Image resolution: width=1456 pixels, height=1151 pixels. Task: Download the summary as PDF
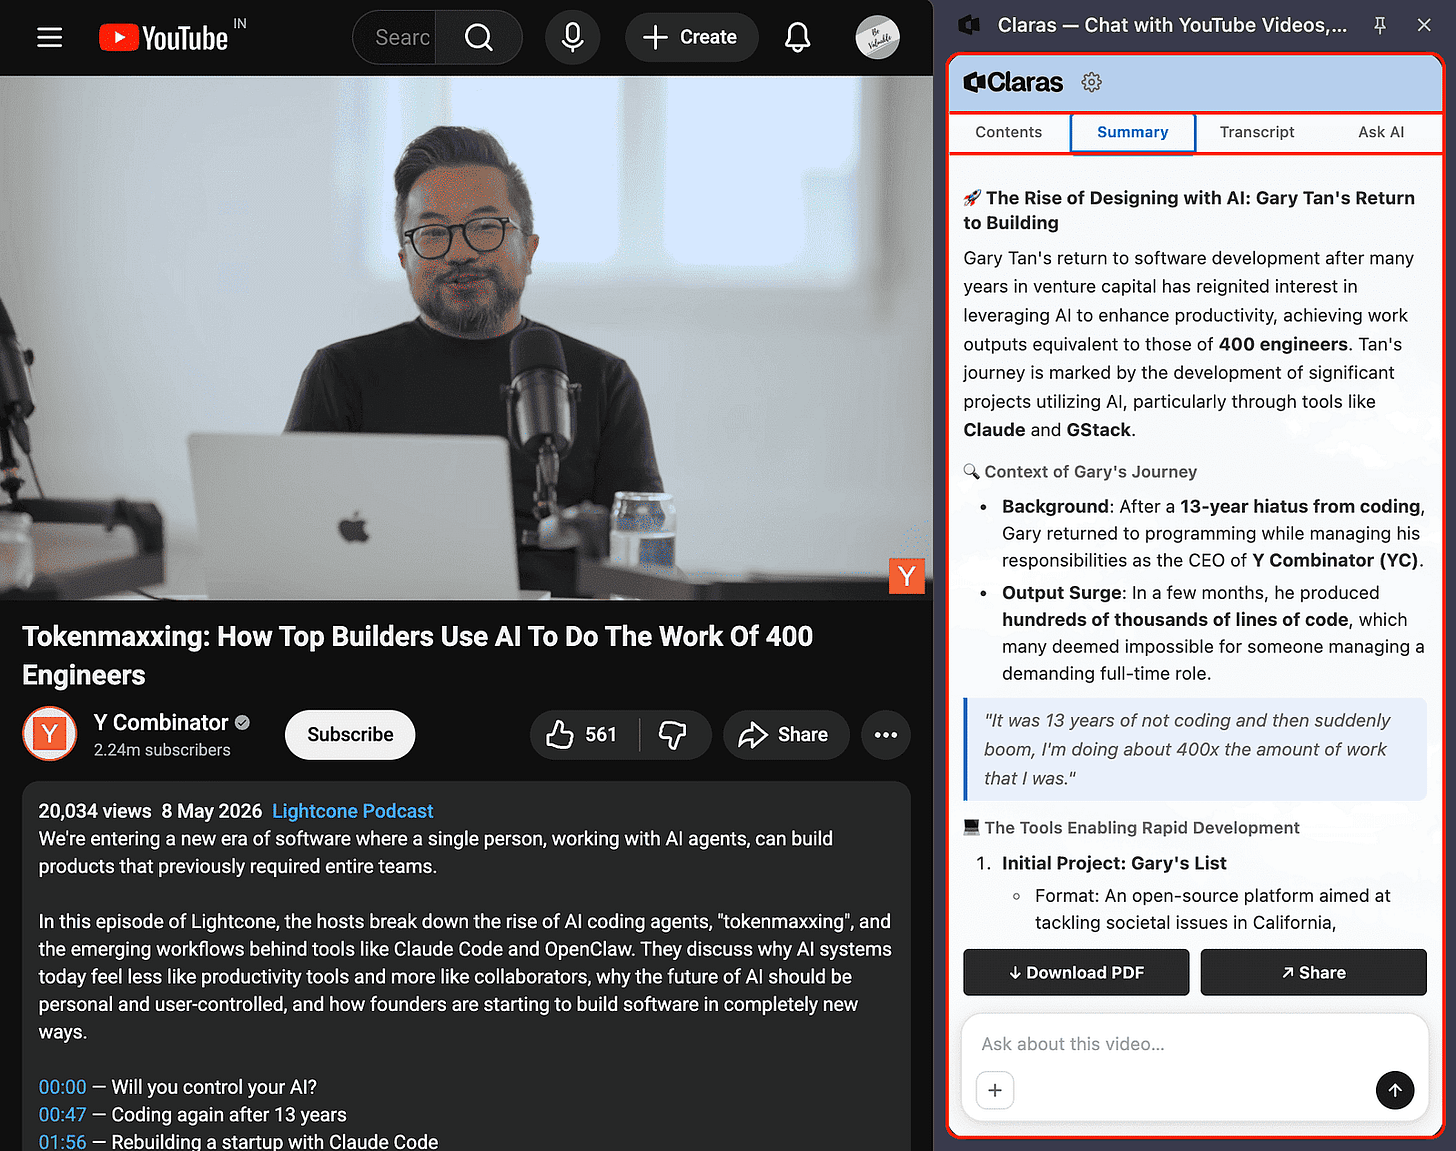point(1076,972)
